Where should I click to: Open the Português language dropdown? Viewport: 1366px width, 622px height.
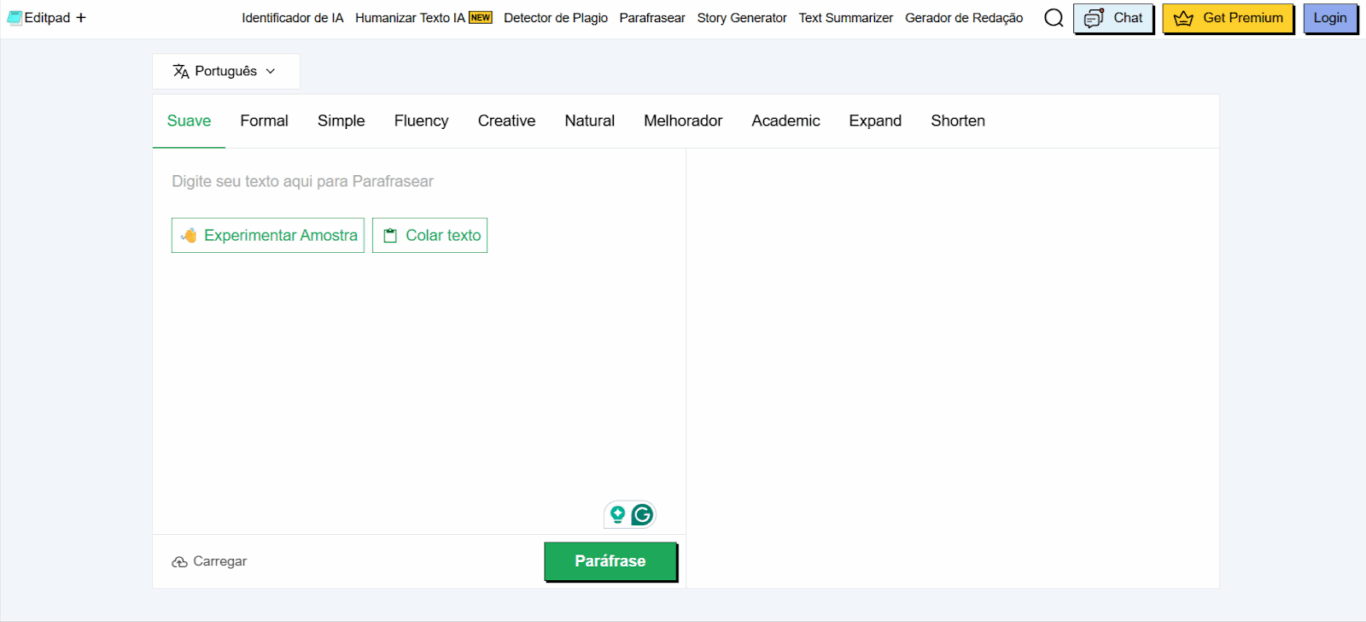pyautogui.click(x=225, y=71)
